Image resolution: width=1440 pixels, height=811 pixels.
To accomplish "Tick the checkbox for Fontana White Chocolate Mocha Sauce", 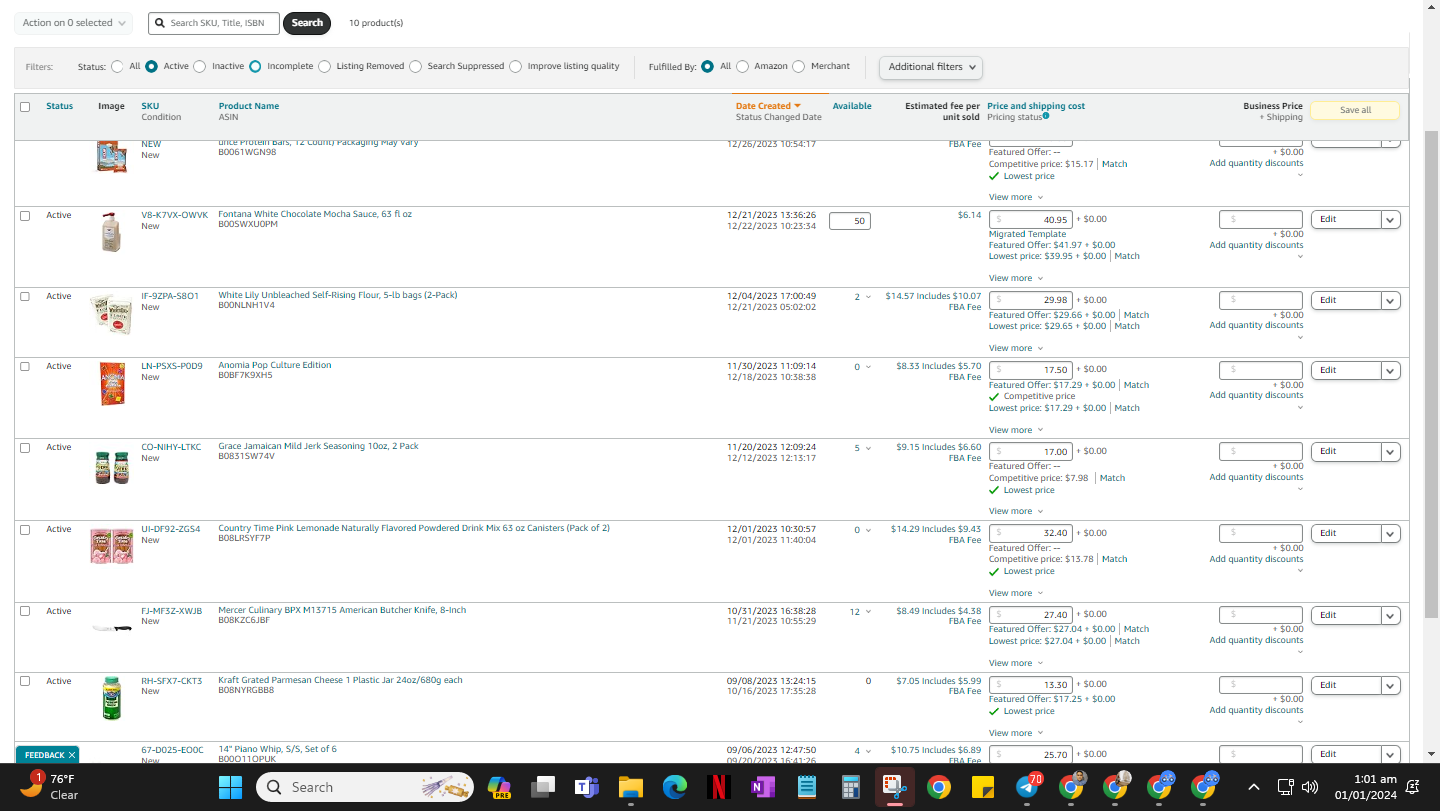I will [25, 216].
